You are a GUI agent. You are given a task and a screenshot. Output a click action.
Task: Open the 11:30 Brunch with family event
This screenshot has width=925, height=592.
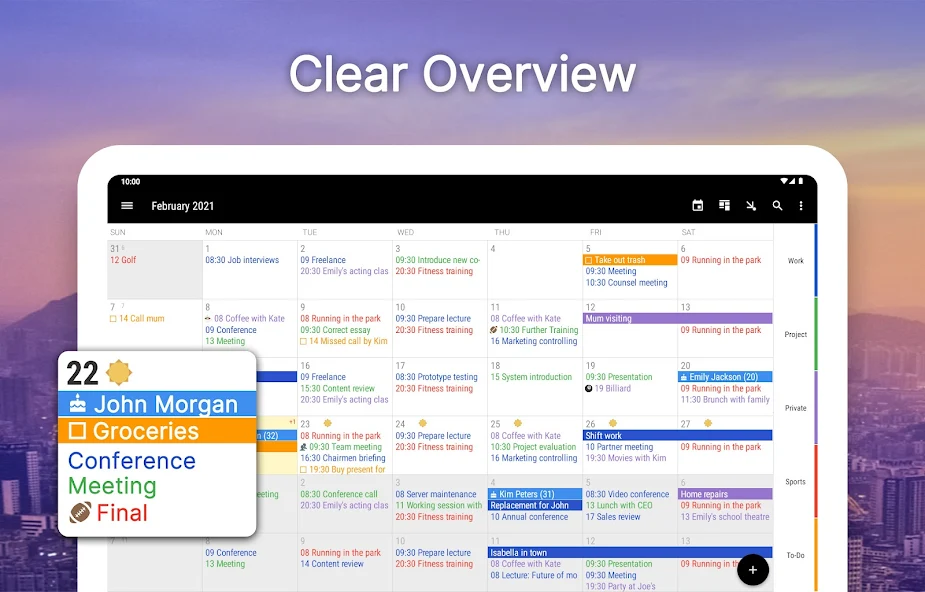point(725,400)
